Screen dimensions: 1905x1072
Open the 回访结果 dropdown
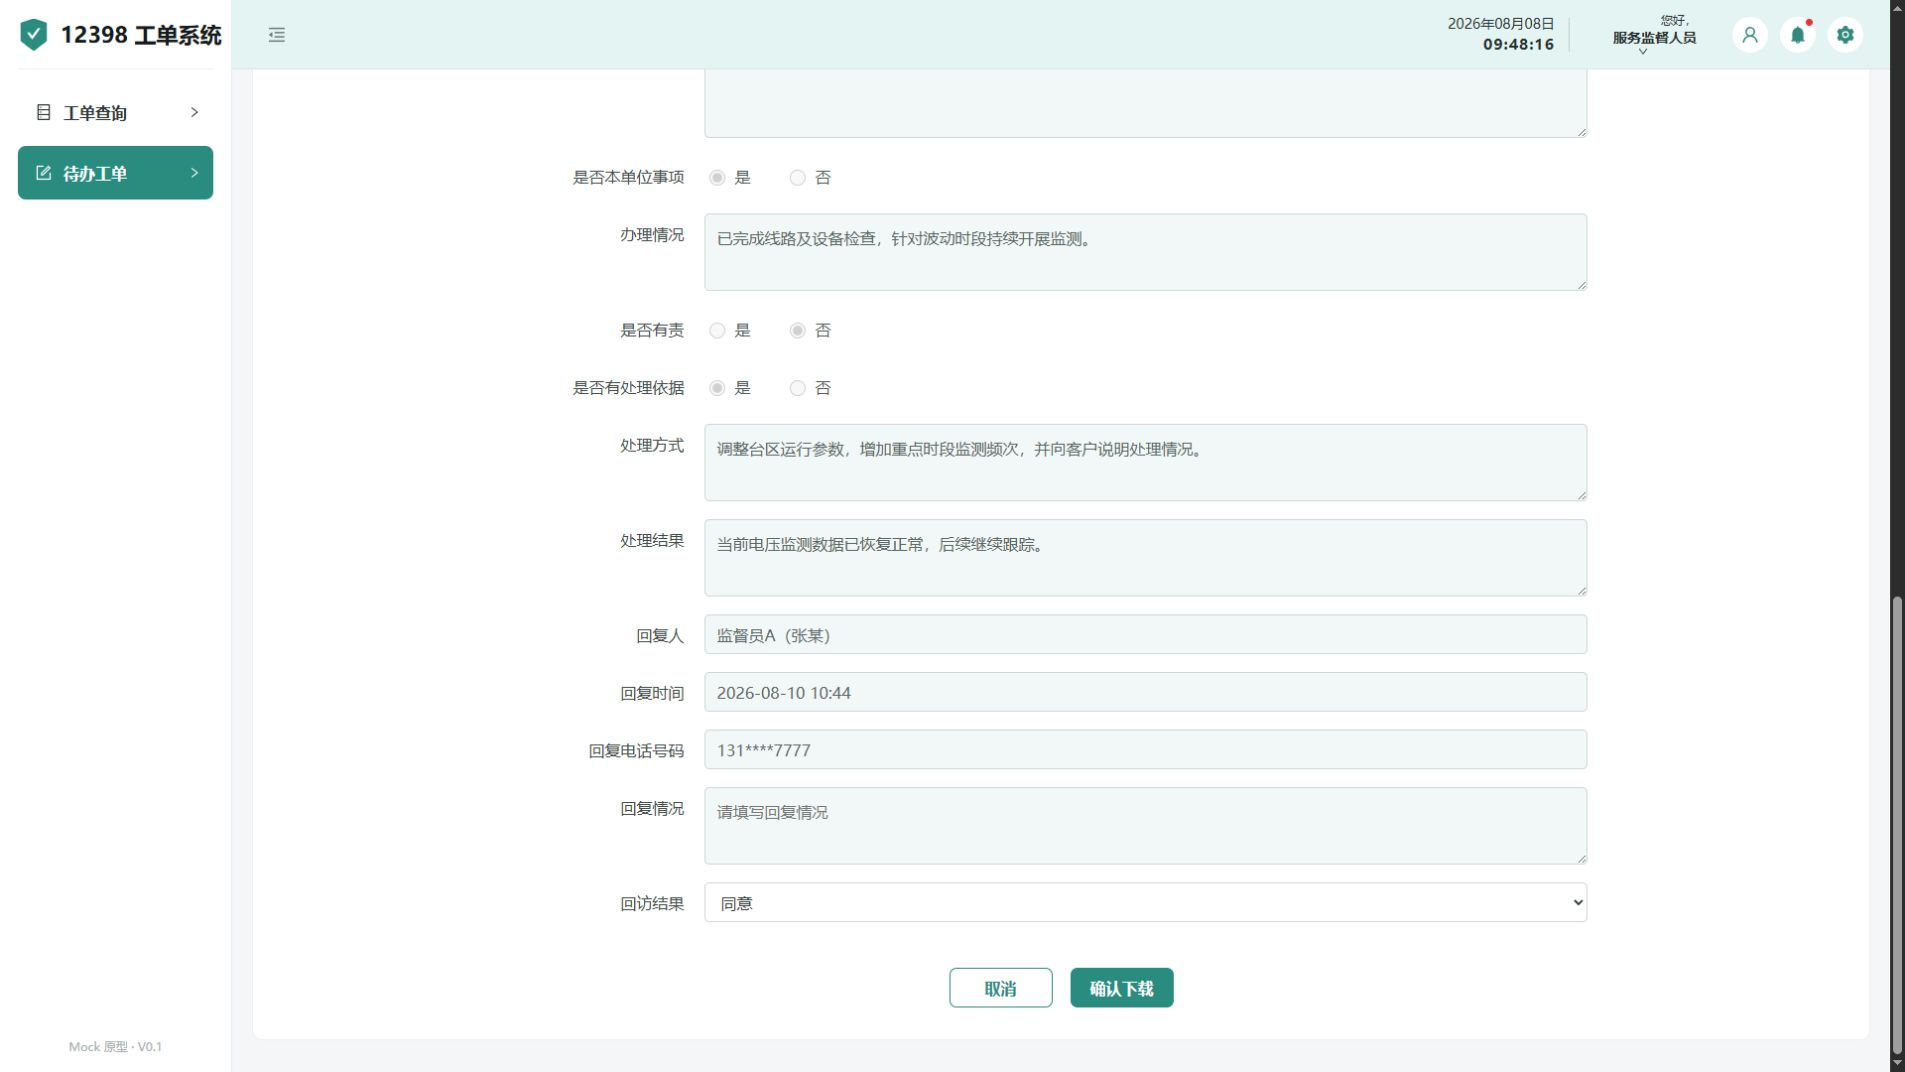click(x=1145, y=903)
